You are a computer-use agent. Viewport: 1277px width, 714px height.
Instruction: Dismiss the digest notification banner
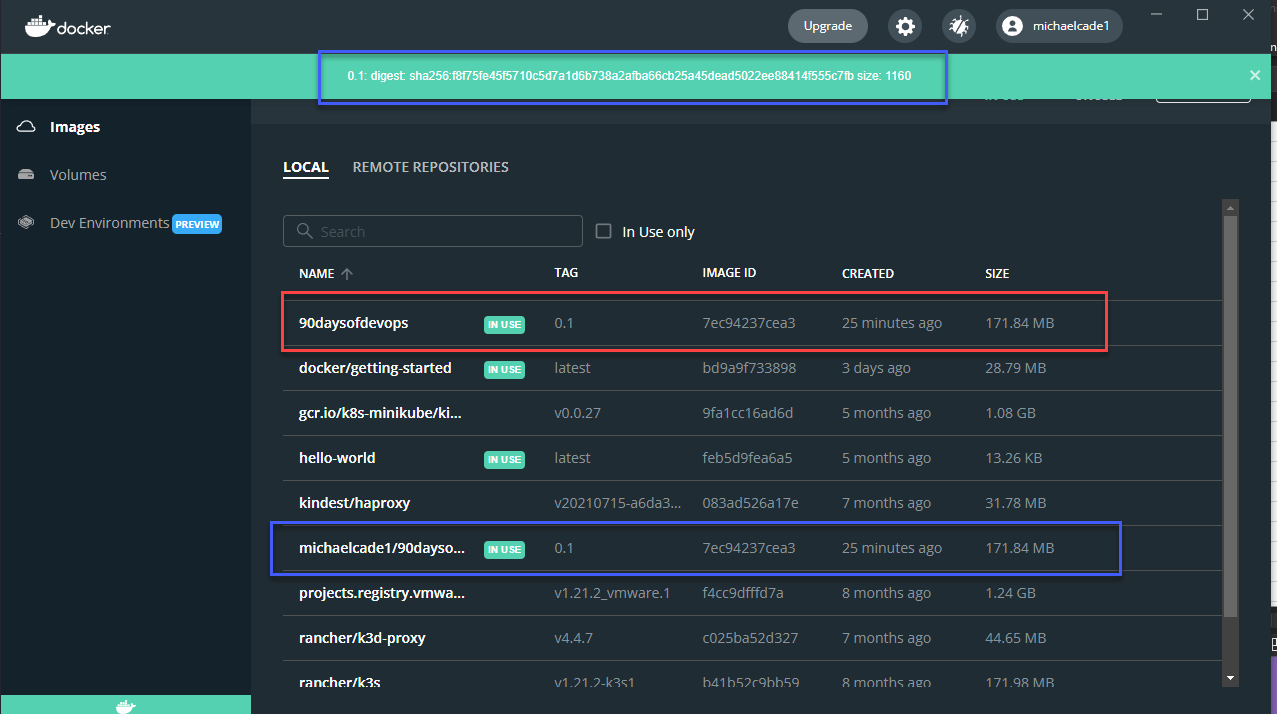click(x=1255, y=75)
